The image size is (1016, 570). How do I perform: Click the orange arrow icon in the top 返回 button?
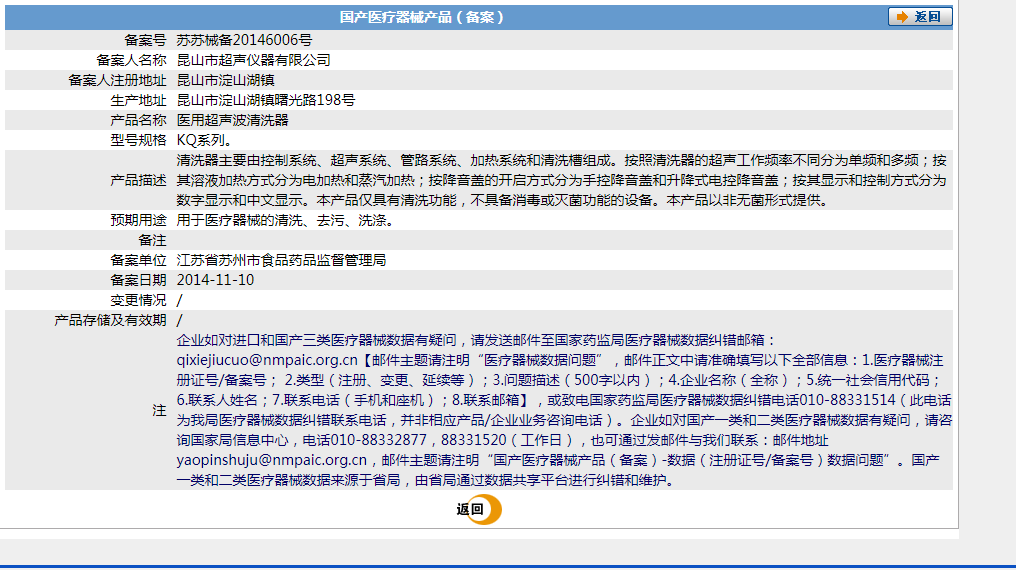(902, 17)
